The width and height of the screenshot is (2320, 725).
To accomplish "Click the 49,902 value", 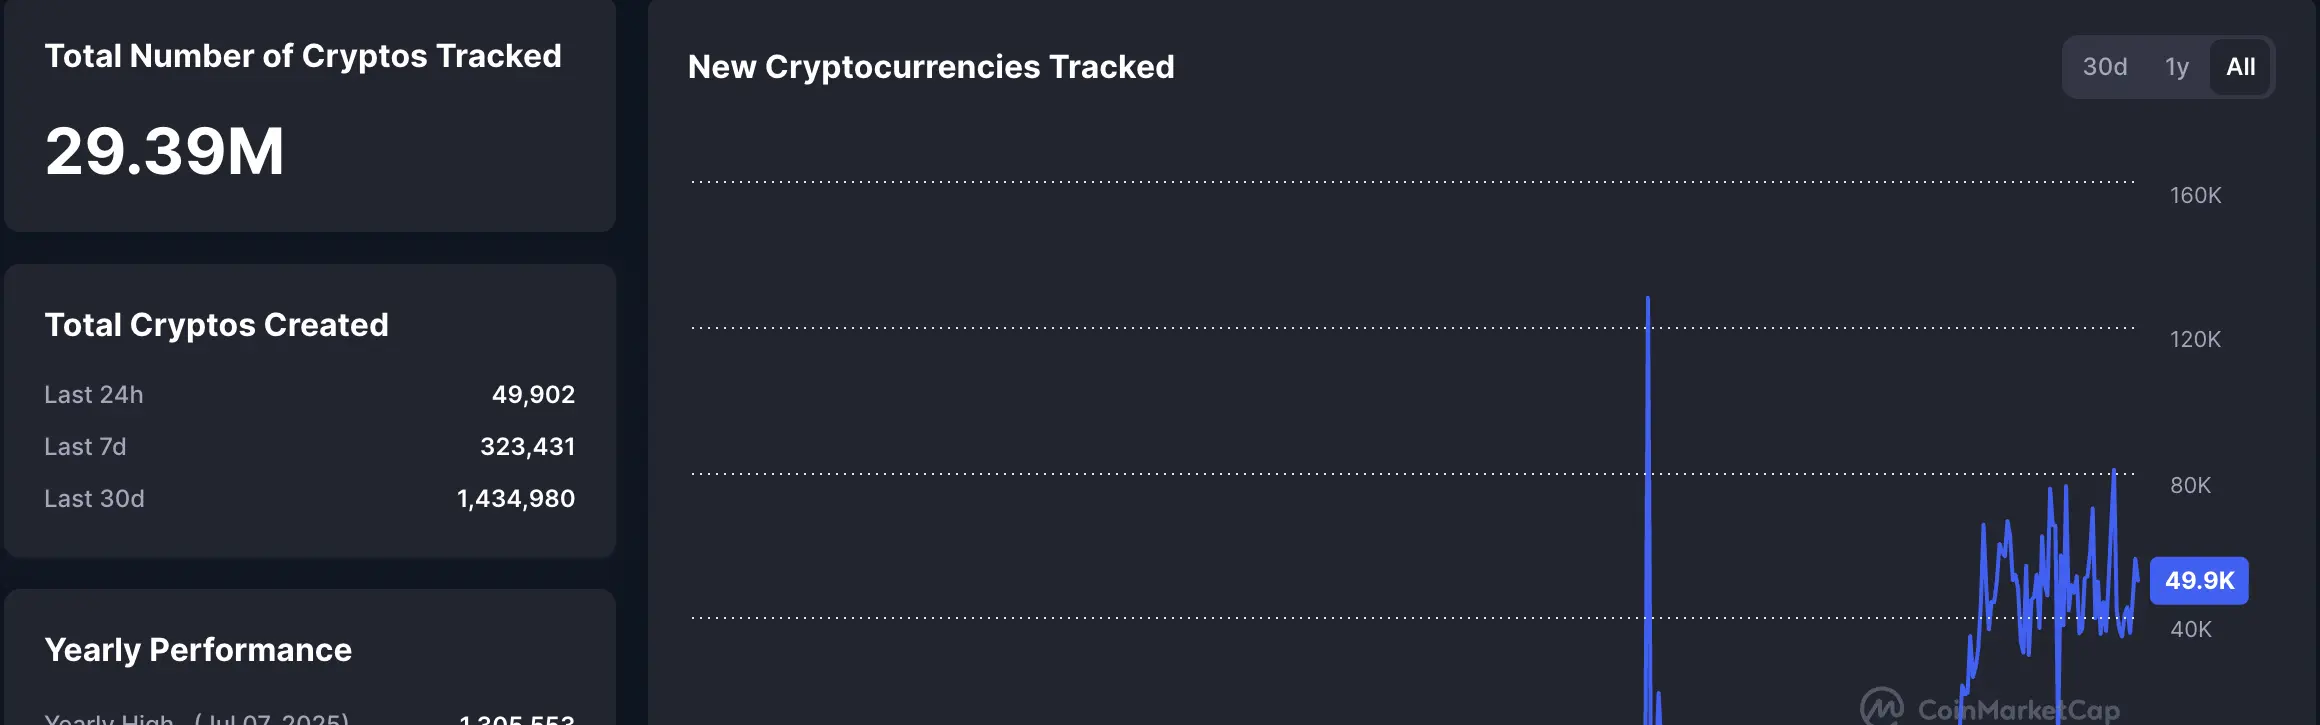I will (533, 395).
